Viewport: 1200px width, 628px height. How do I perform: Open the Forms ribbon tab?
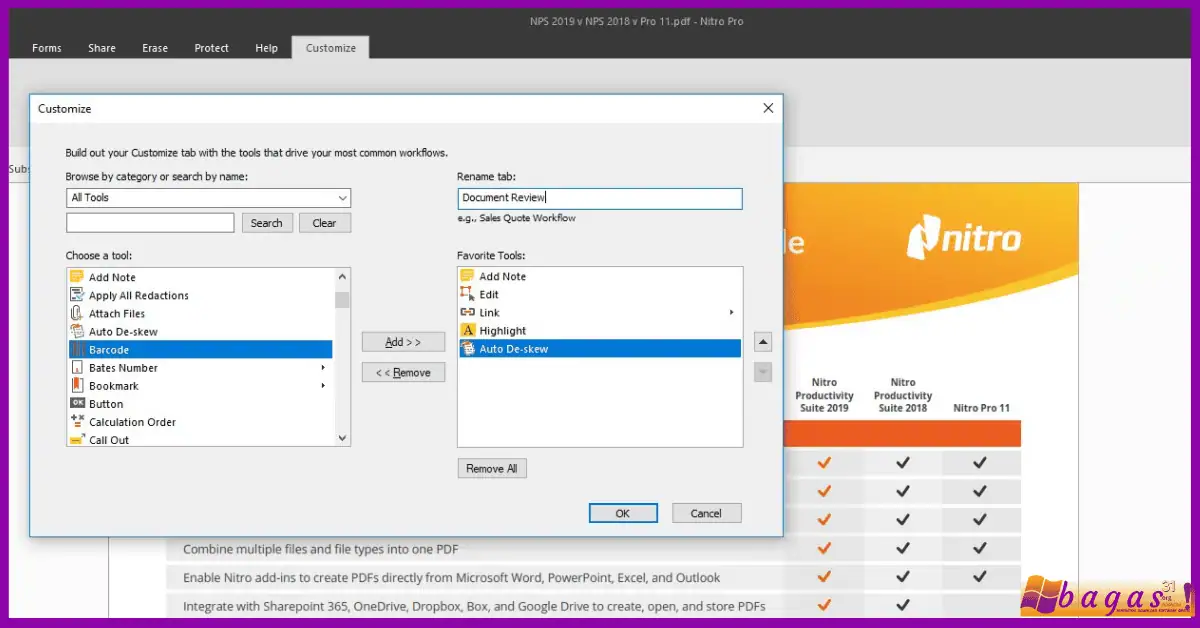click(47, 48)
